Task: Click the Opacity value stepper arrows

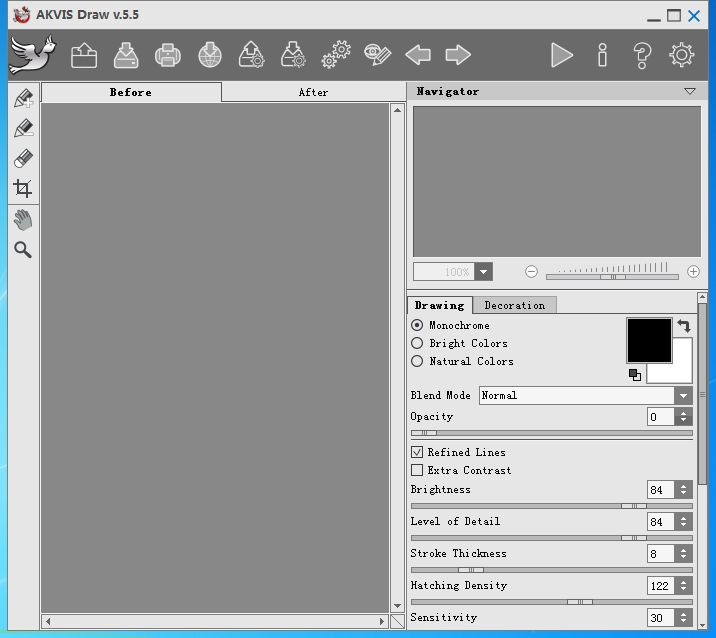Action: pyautogui.click(x=683, y=417)
